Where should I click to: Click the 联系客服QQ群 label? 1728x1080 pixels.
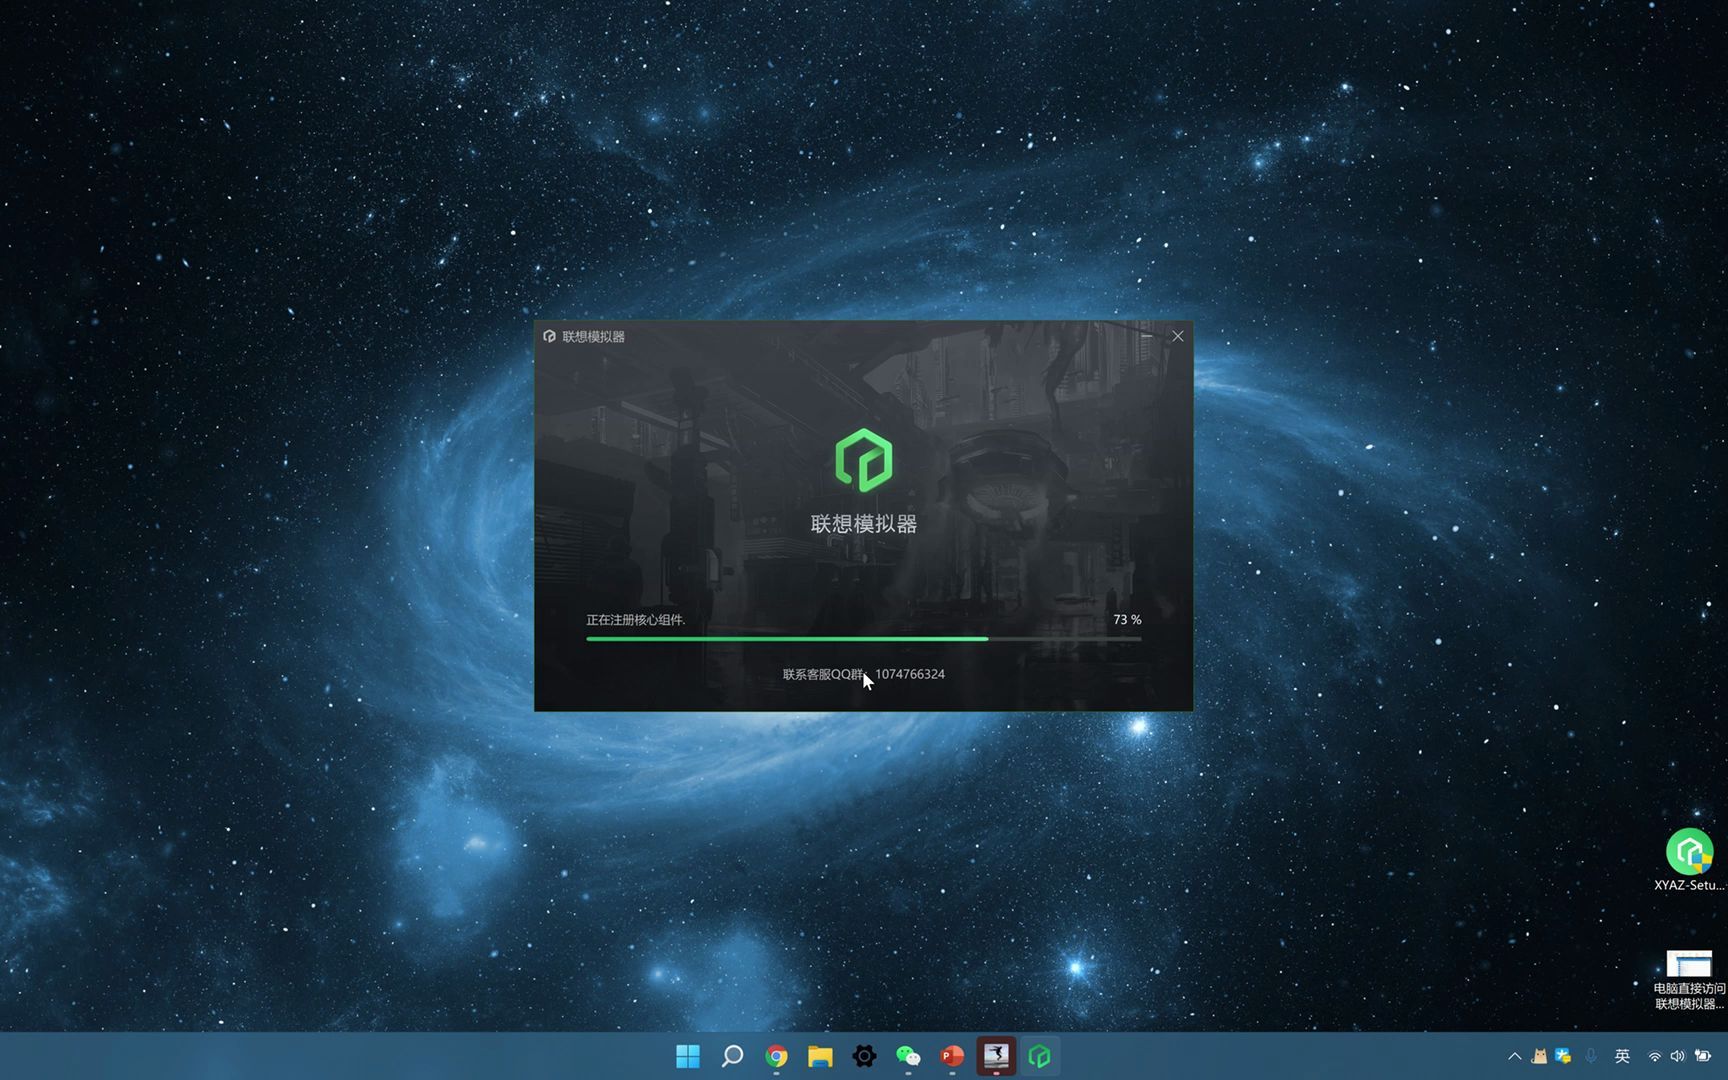(x=823, y=674)
